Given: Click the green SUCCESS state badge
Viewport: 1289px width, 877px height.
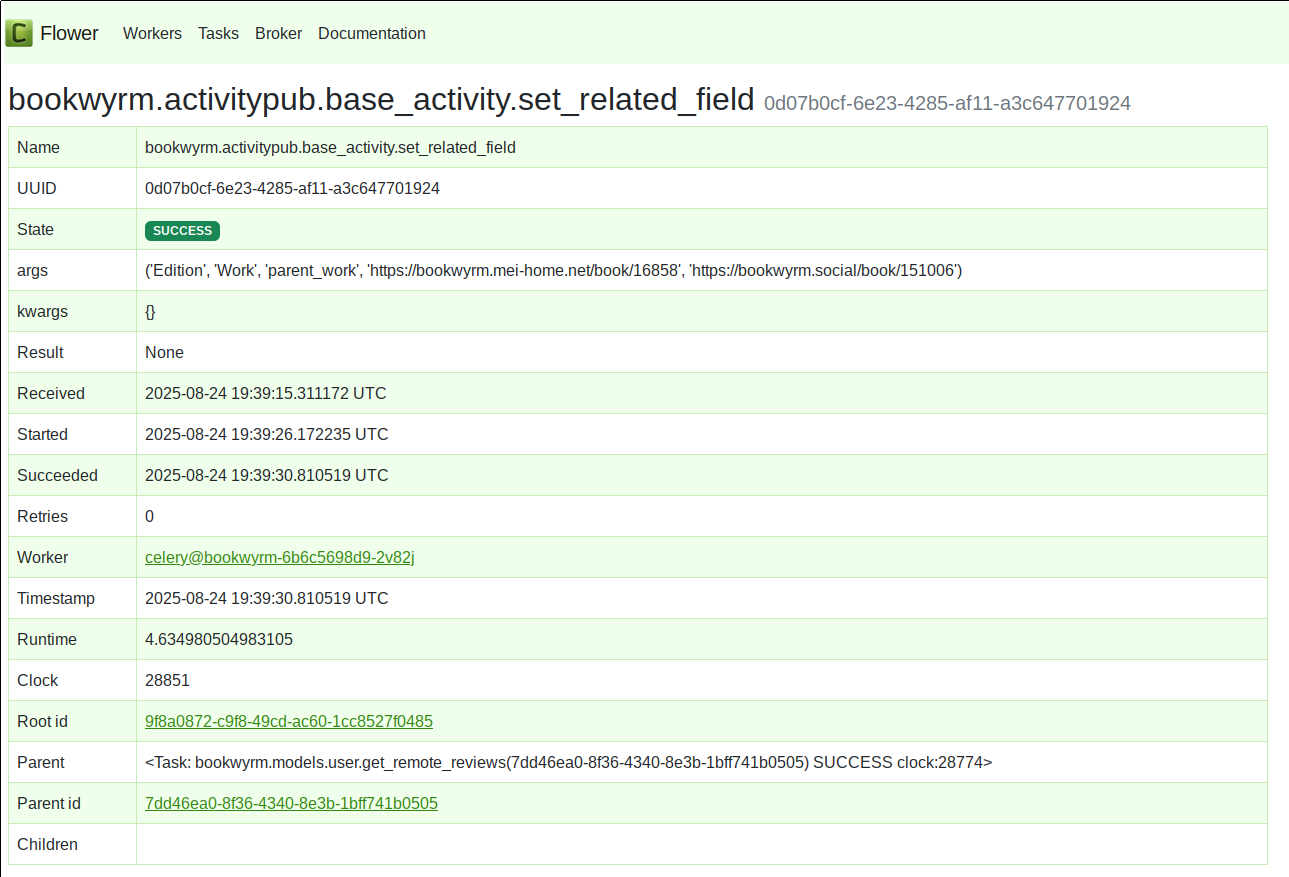Looking at the screenshot, I should coord(181,230).
